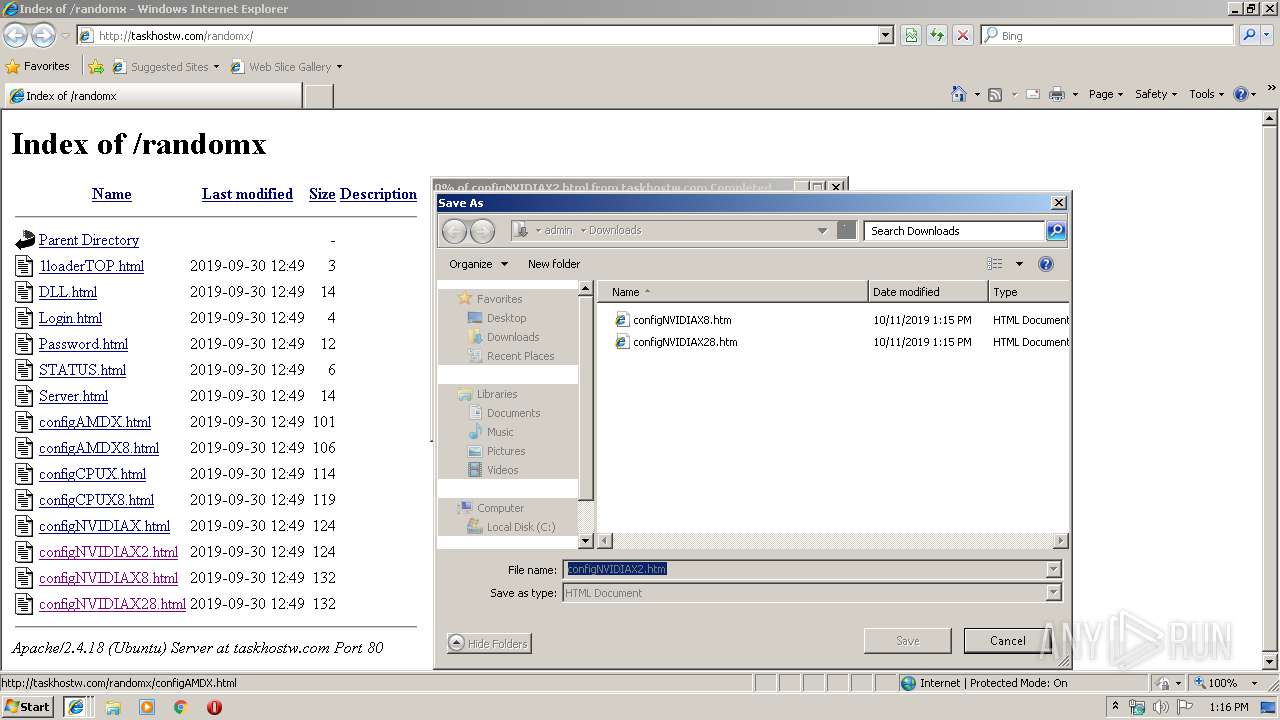This screenshot has width=1280, height=720.
Task: Click the IE Forward navigation arrow
Action: point(43,35)
